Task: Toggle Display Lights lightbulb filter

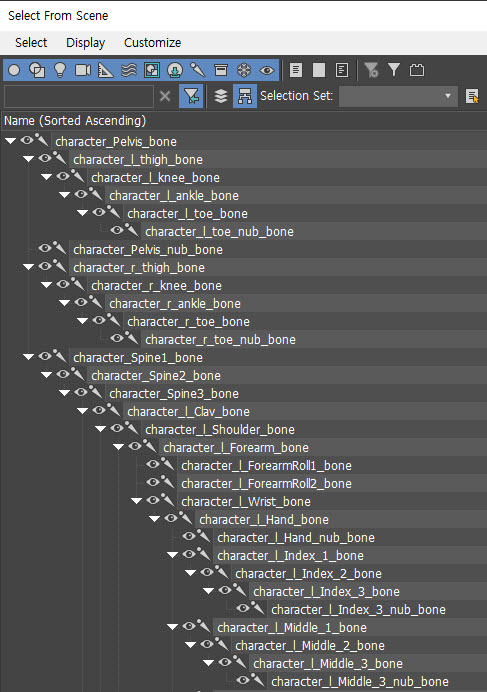Action: (x=60, y=70)
